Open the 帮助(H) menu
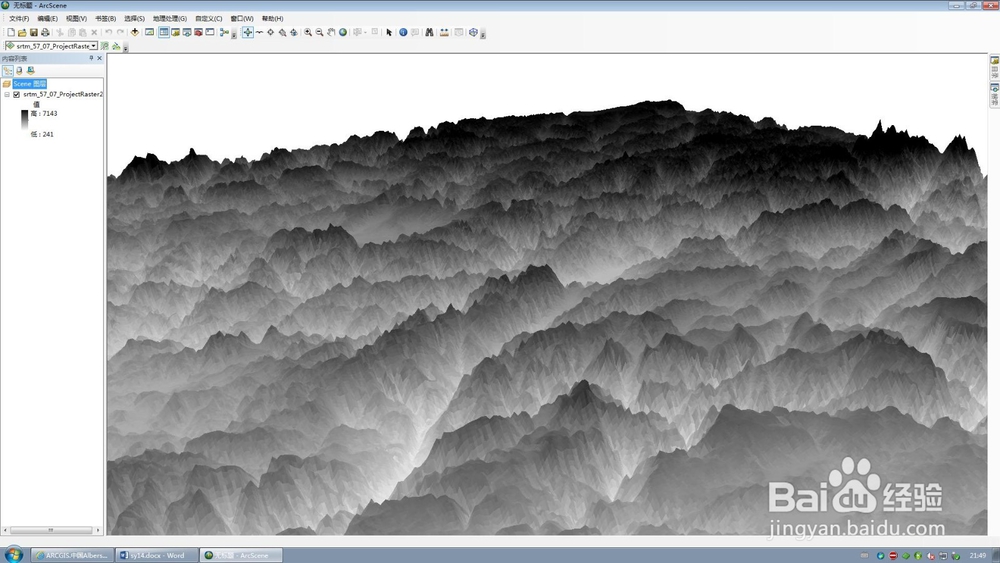The image size is (1000, 563). pyautogui.click(x=272, y=18)
